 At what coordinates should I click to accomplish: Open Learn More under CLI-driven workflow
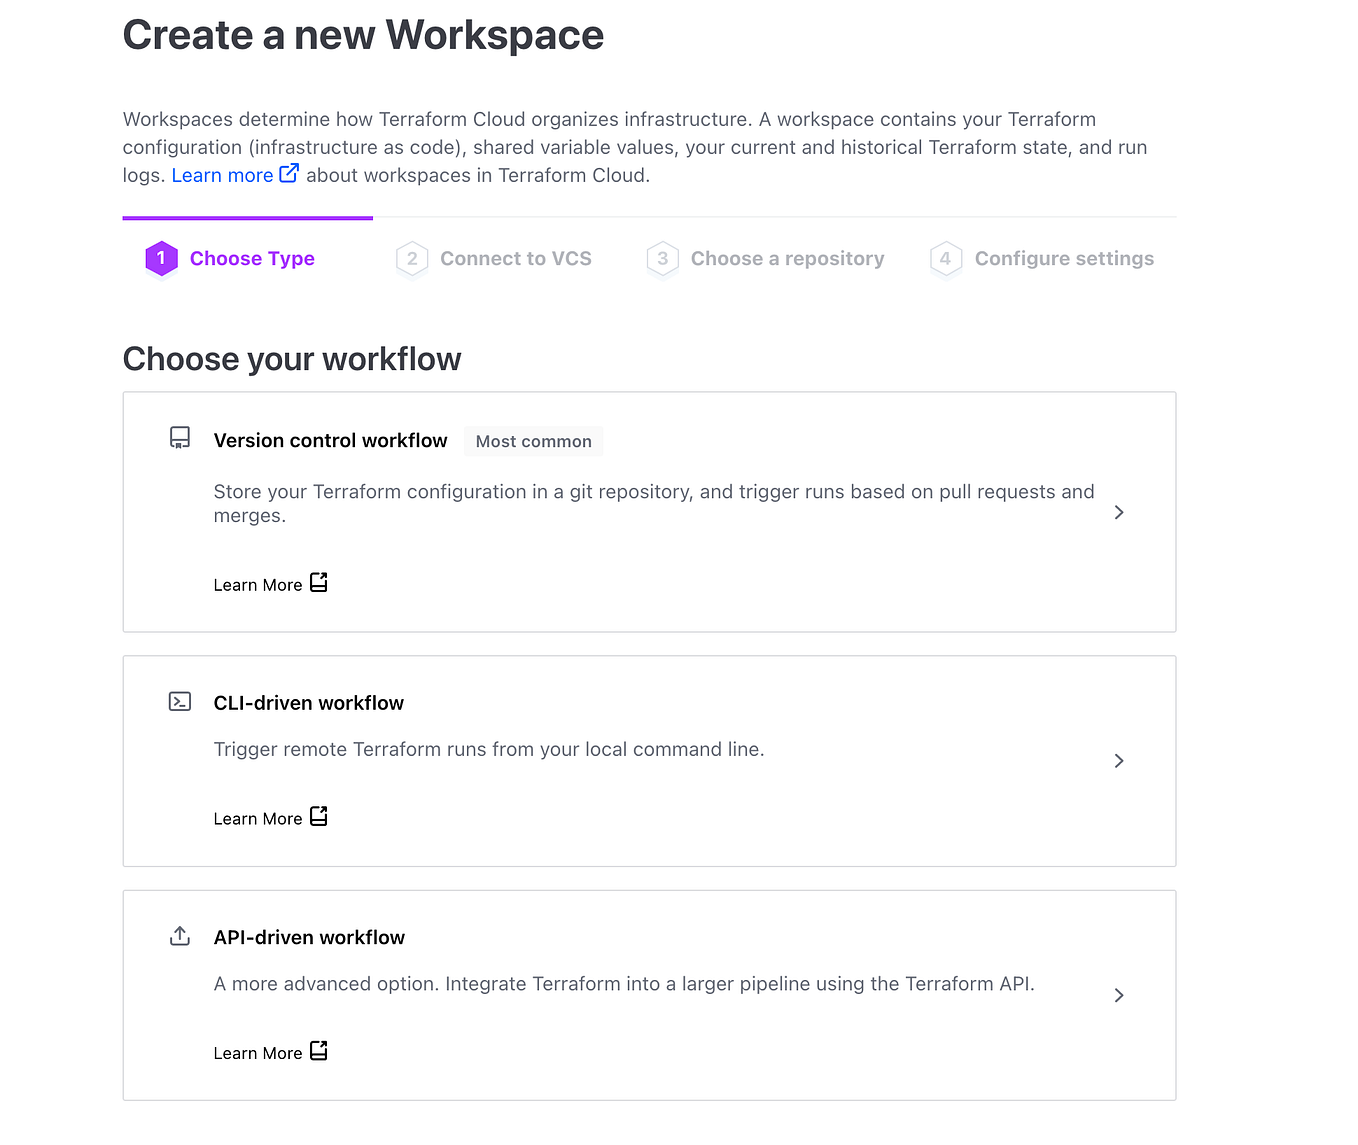click(257, 817)
